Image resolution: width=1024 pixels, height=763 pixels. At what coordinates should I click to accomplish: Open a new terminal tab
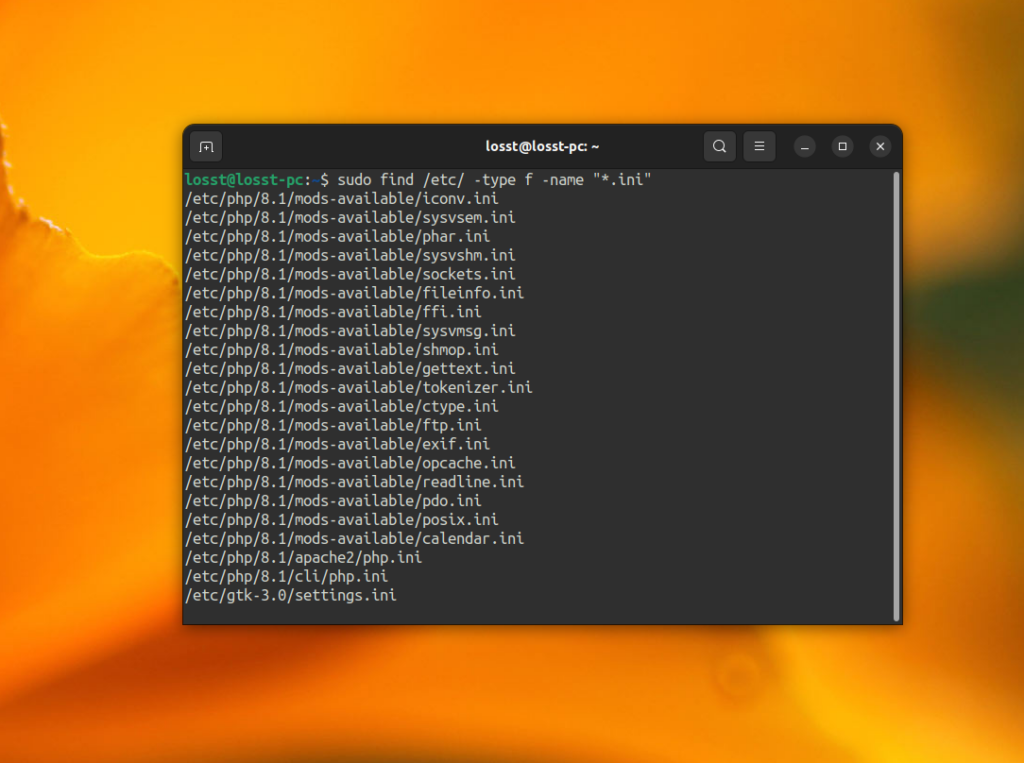205,146
